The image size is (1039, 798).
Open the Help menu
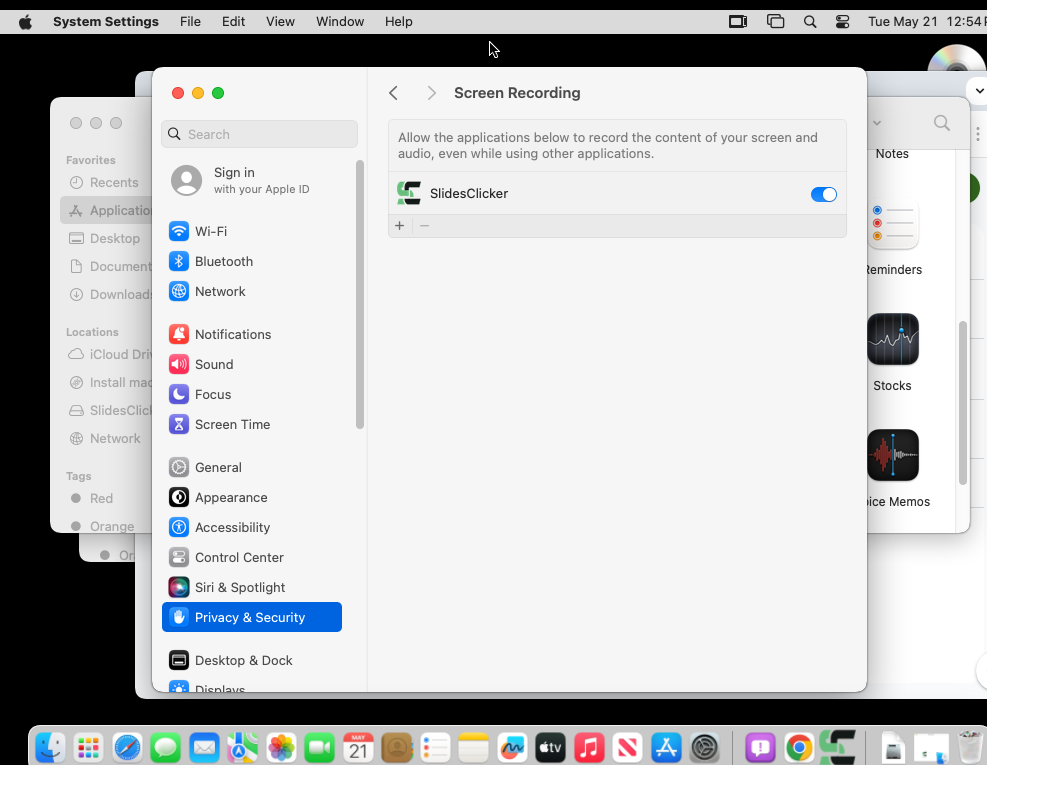click(x=399, y=22)
